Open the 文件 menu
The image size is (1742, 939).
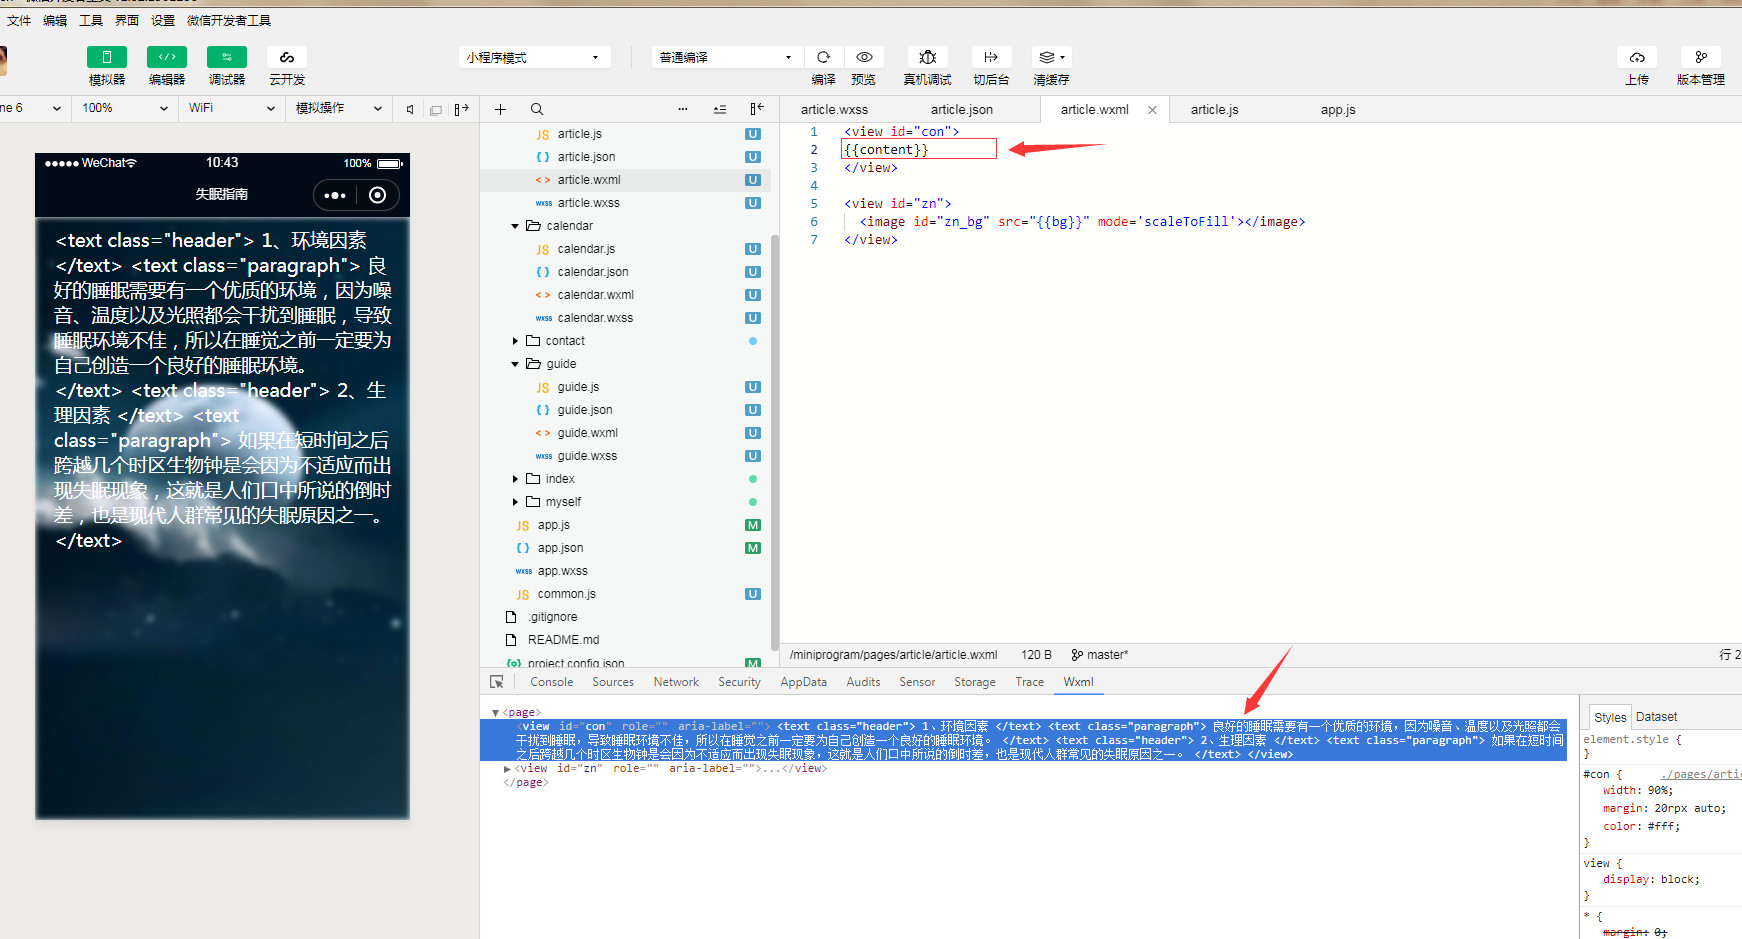click(x=19, y=20)
